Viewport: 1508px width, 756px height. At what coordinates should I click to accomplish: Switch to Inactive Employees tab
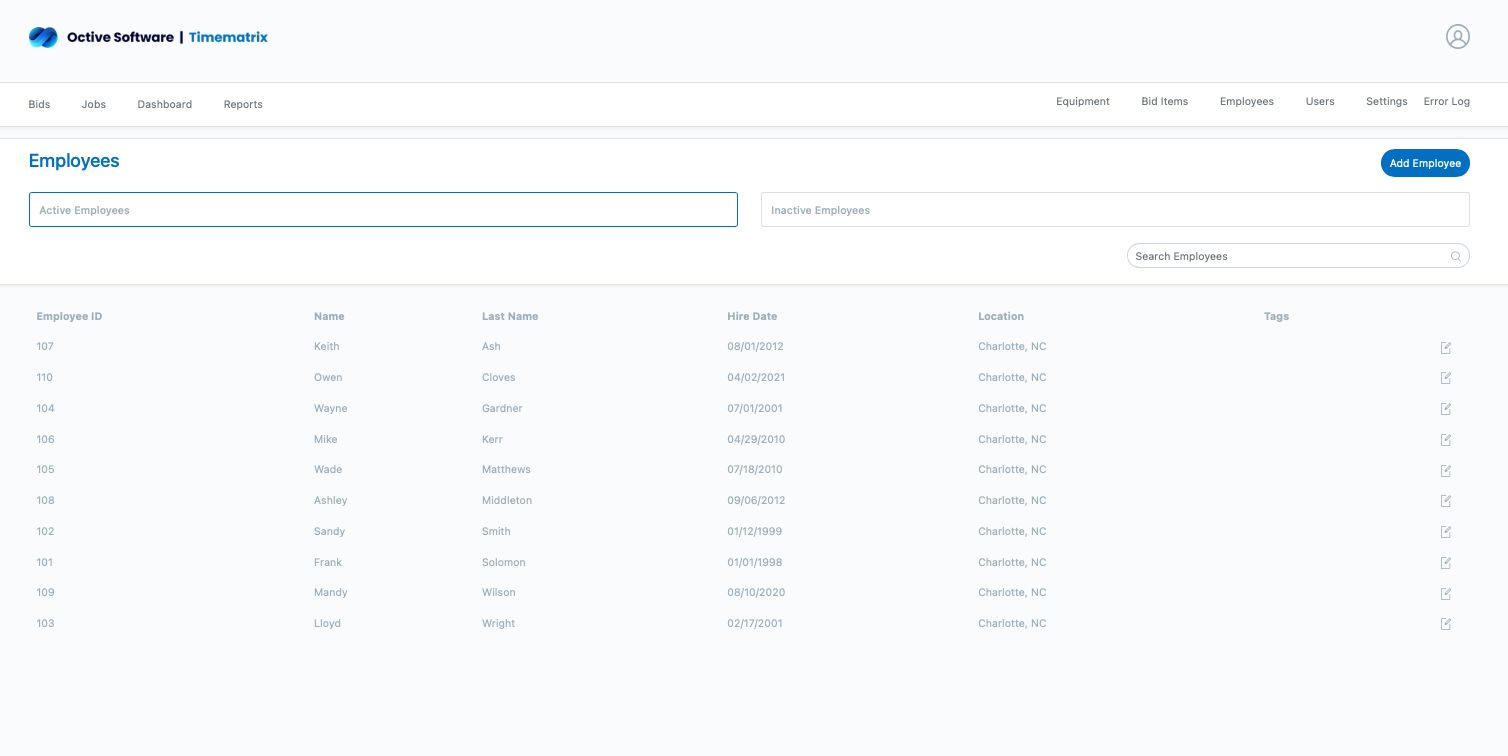tap(1114, 210)
